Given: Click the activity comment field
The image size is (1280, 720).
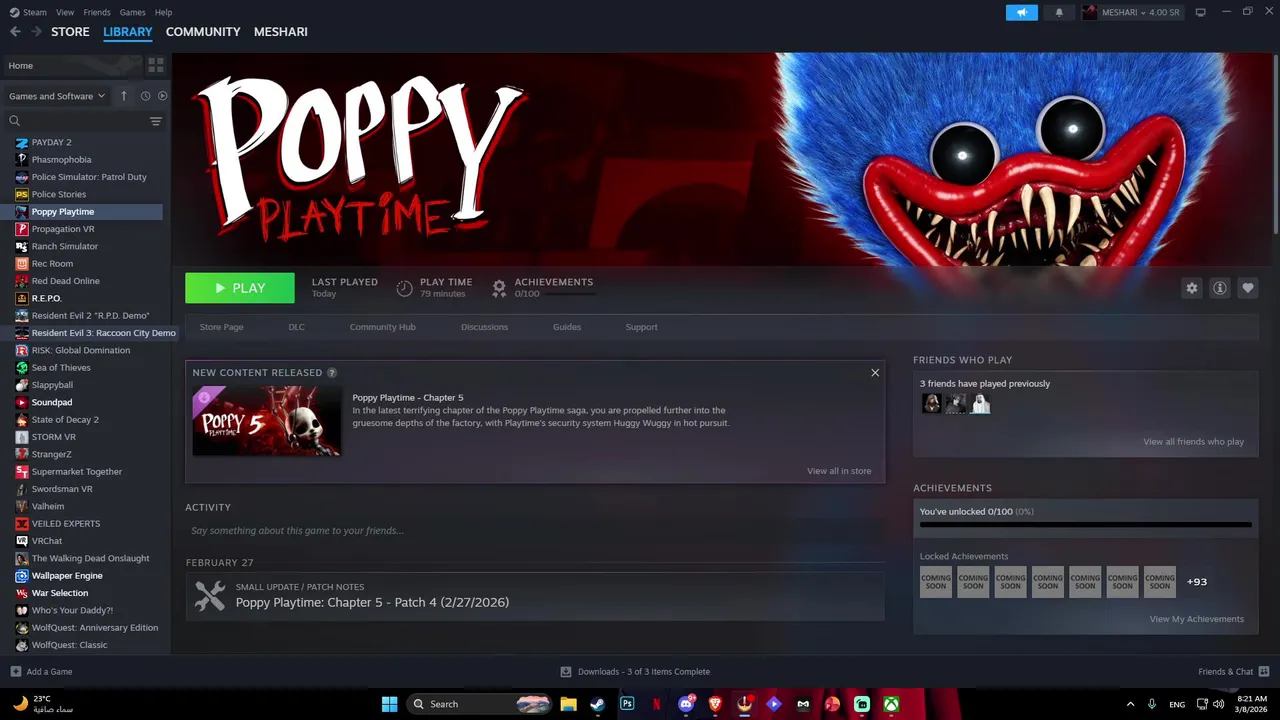Looking at the screenshot, I should click(x=534, y=531).
